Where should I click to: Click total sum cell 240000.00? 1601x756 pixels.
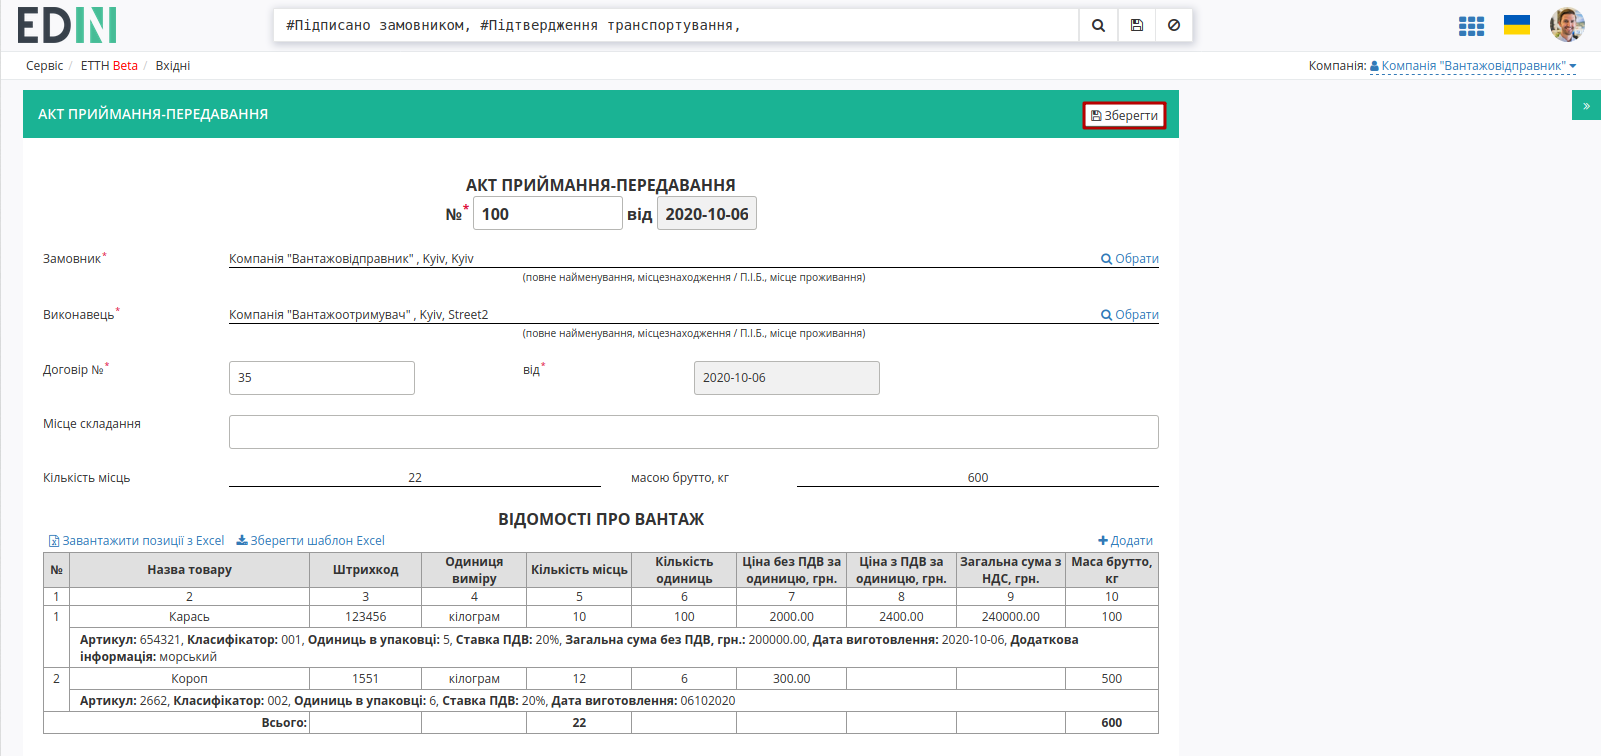1011,617
